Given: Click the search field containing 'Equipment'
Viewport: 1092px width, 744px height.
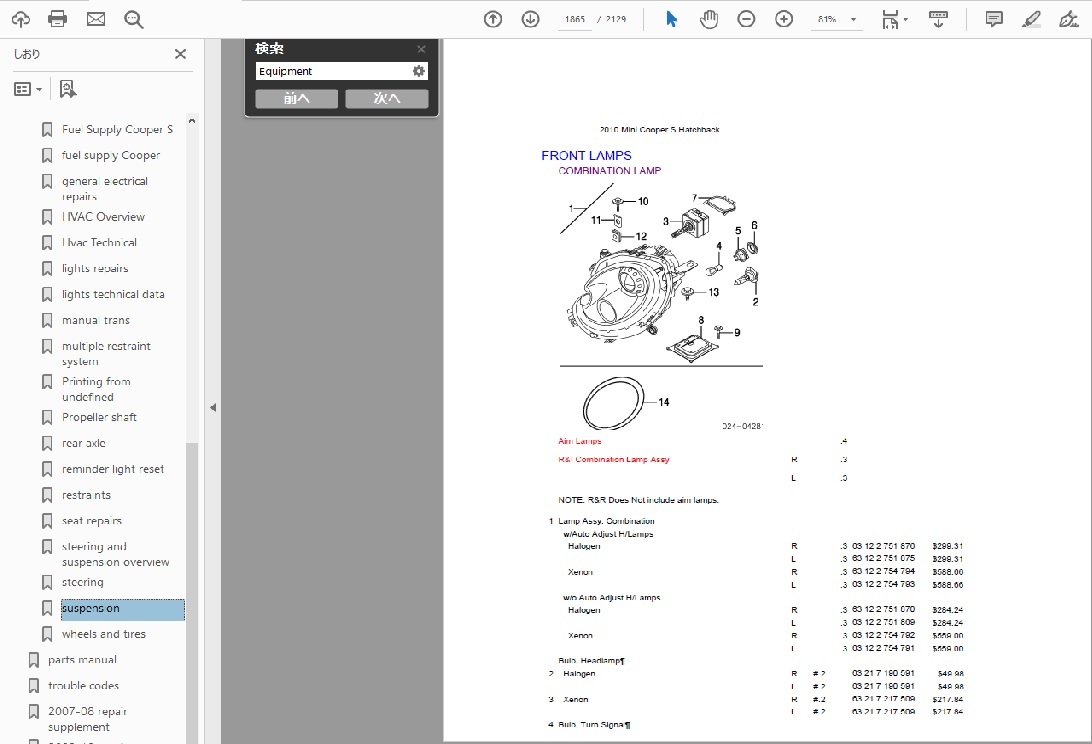Looking at the screenshot, I should 332,71.
